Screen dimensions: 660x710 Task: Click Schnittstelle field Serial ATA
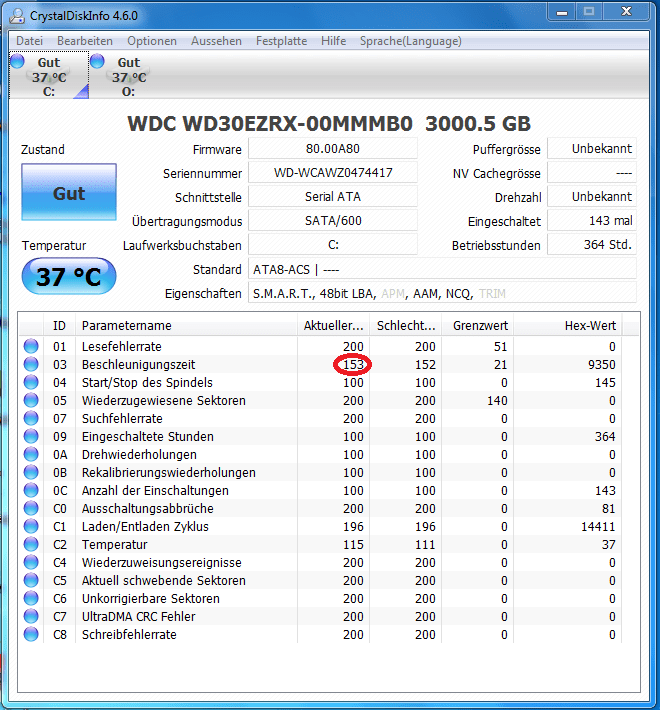coord(333,197)
